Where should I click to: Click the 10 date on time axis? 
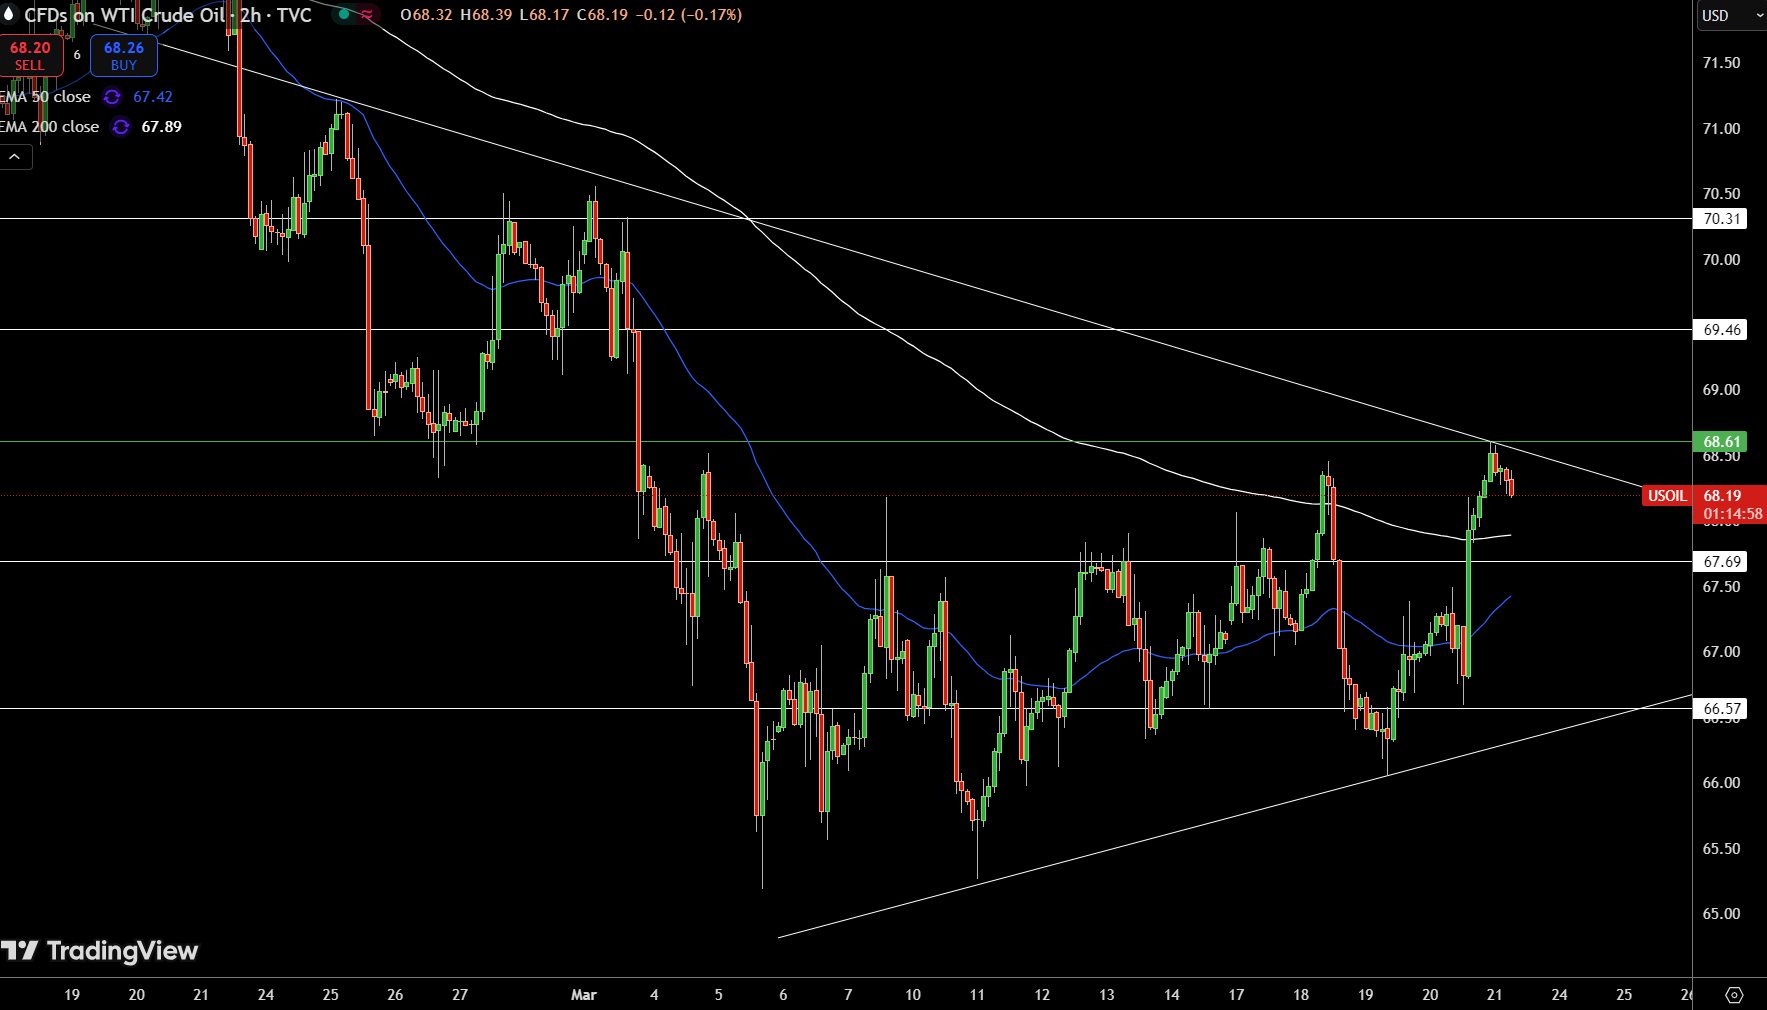[913, 995]
